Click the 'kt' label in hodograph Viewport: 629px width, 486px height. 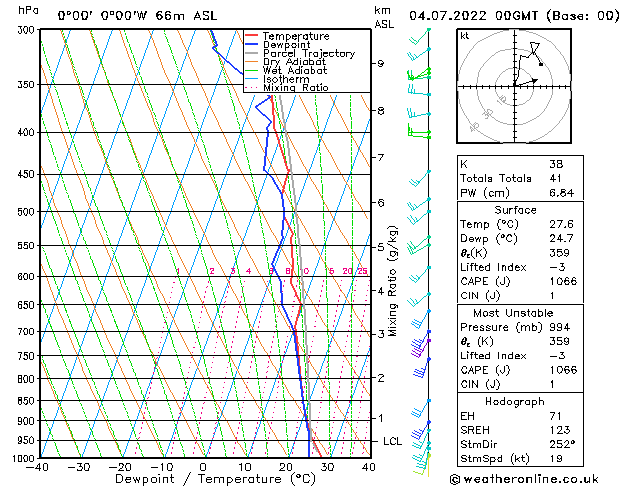coord(465,36)
